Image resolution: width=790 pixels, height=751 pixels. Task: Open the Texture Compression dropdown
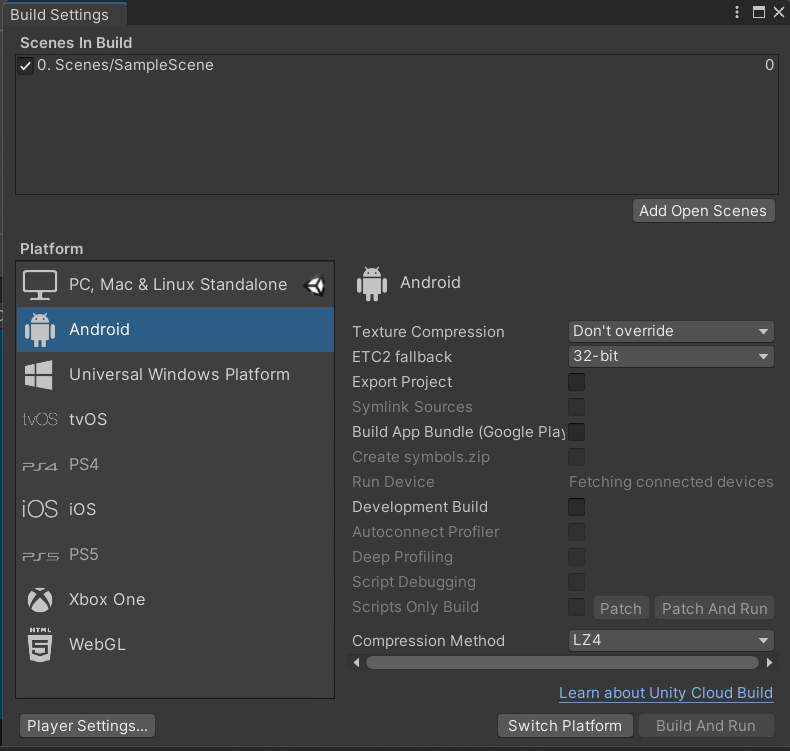click(671, 331)
